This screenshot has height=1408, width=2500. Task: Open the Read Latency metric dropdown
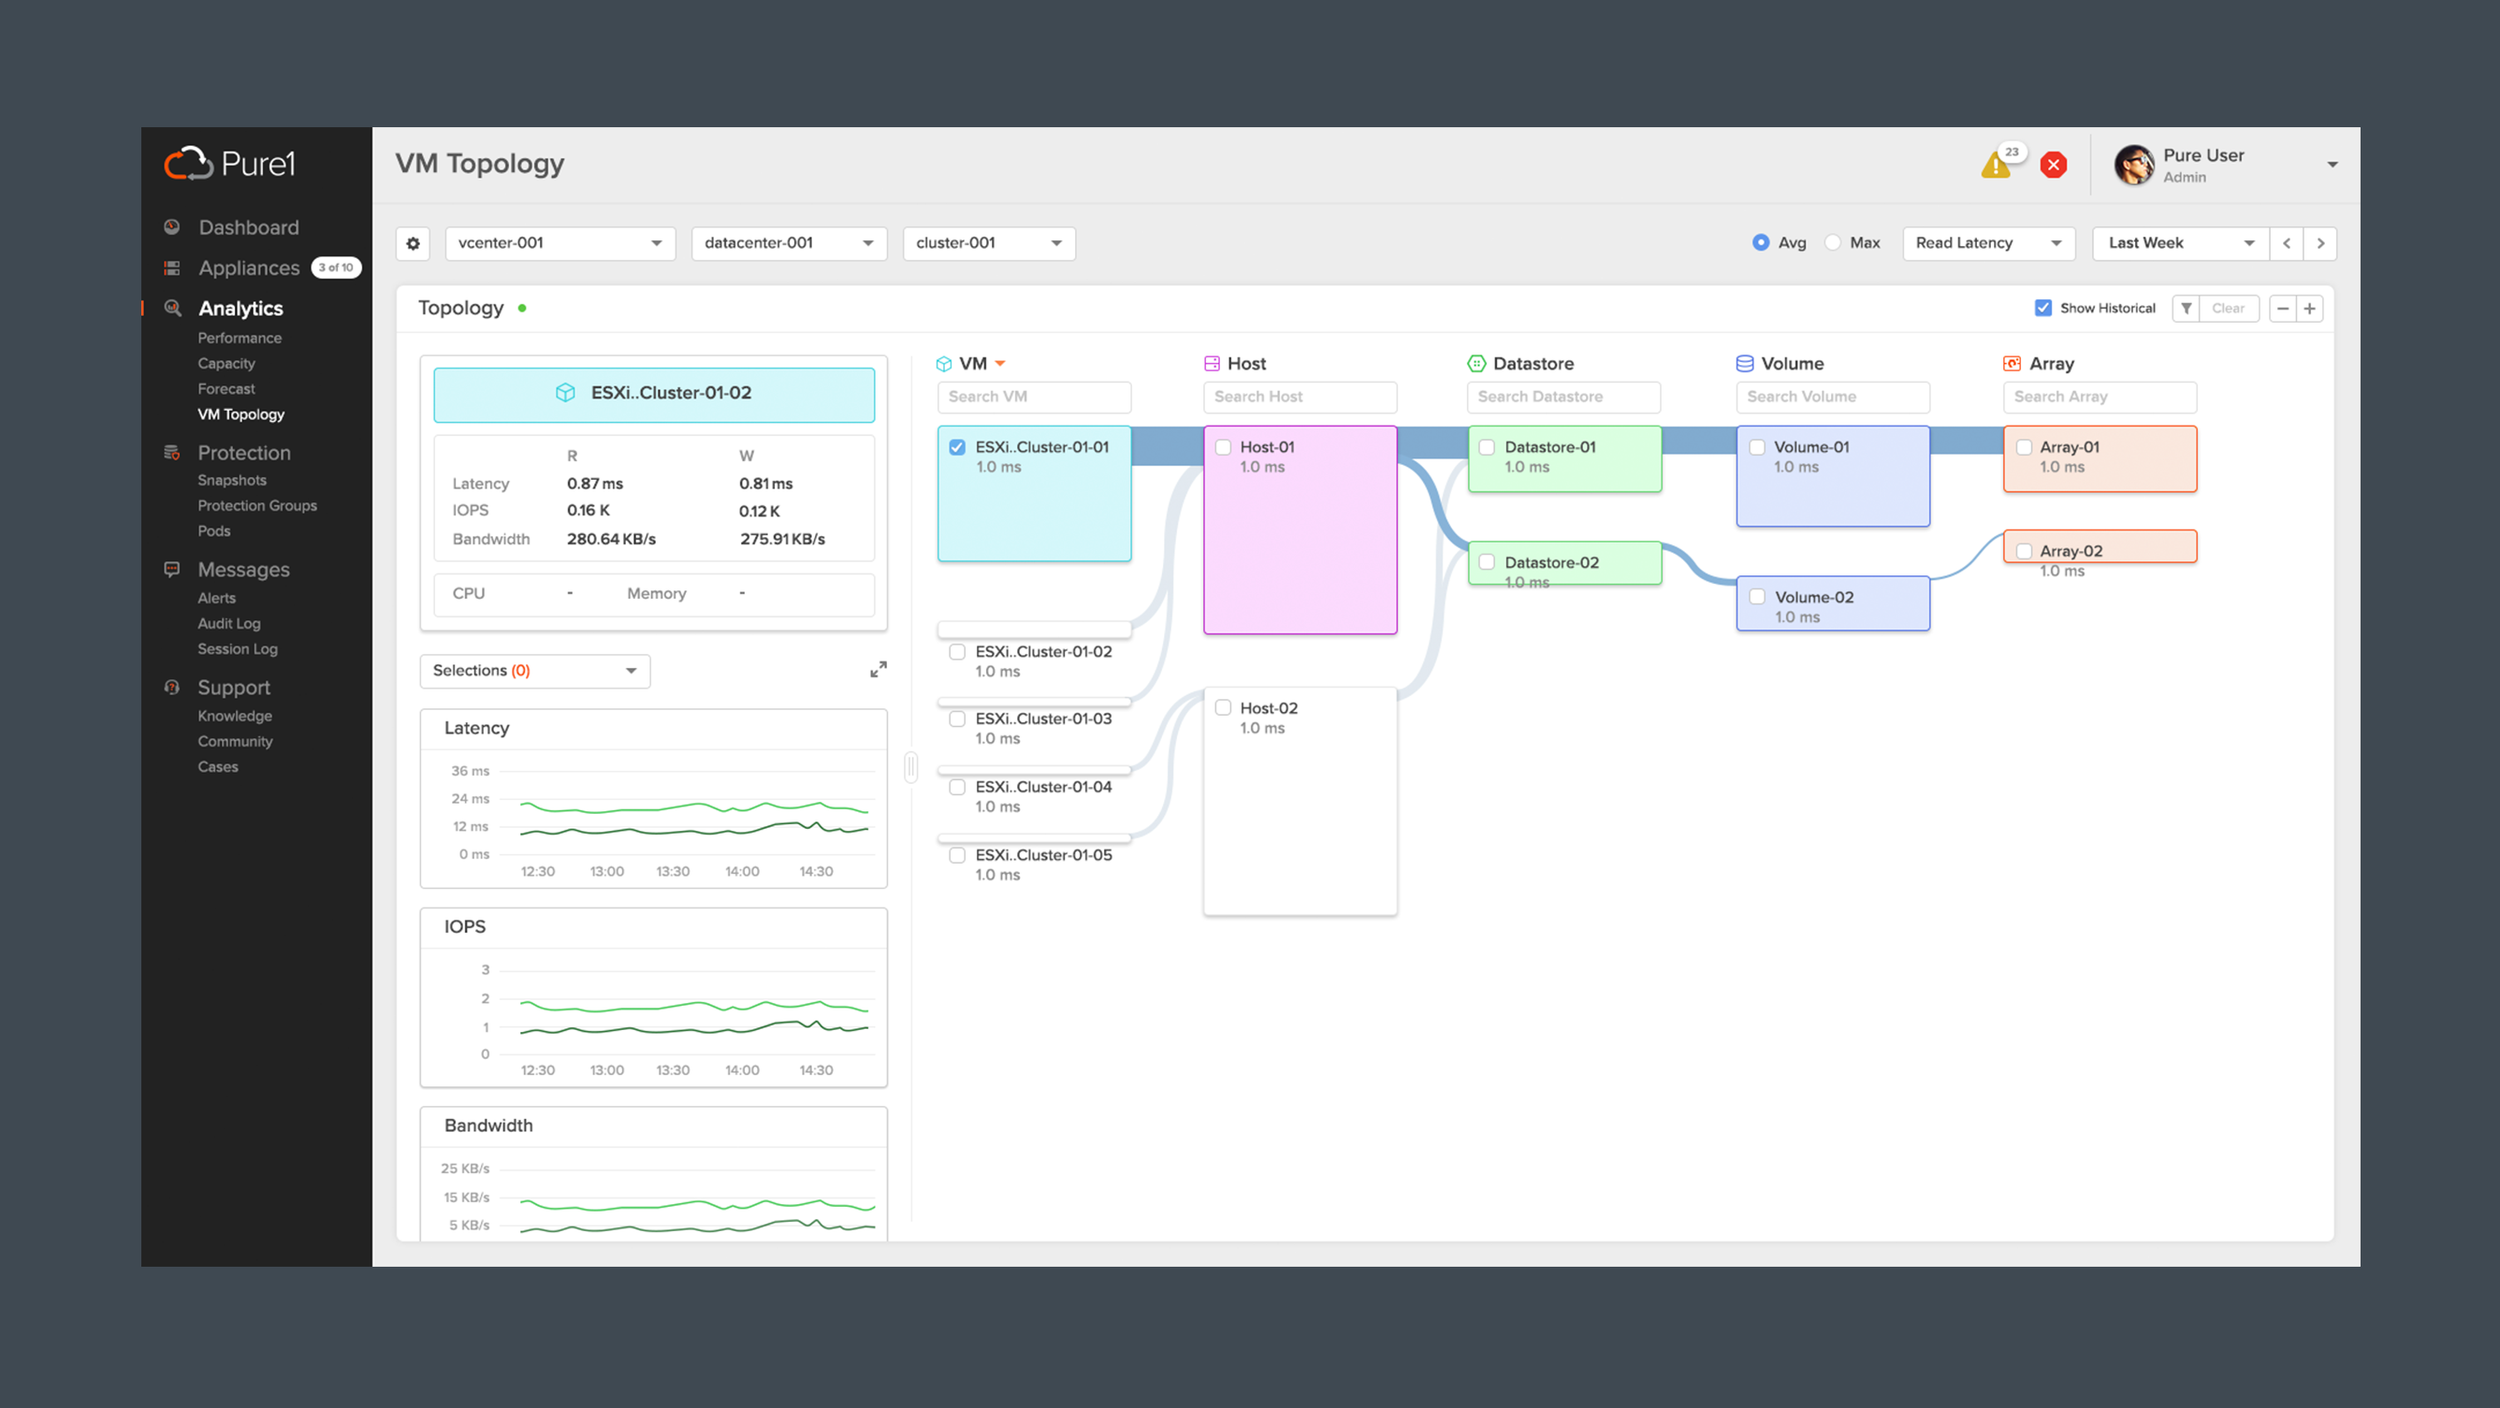(1989, 243)
